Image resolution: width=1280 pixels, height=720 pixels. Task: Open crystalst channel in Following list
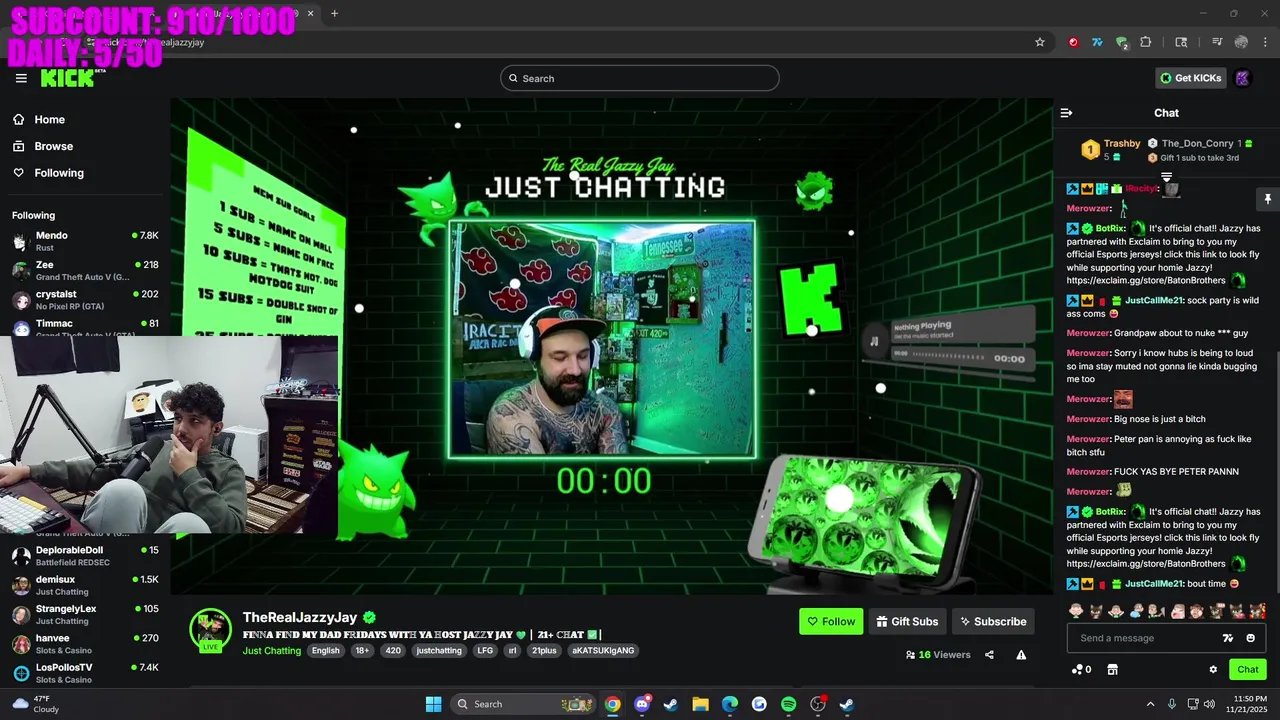[x=85, y=300]
